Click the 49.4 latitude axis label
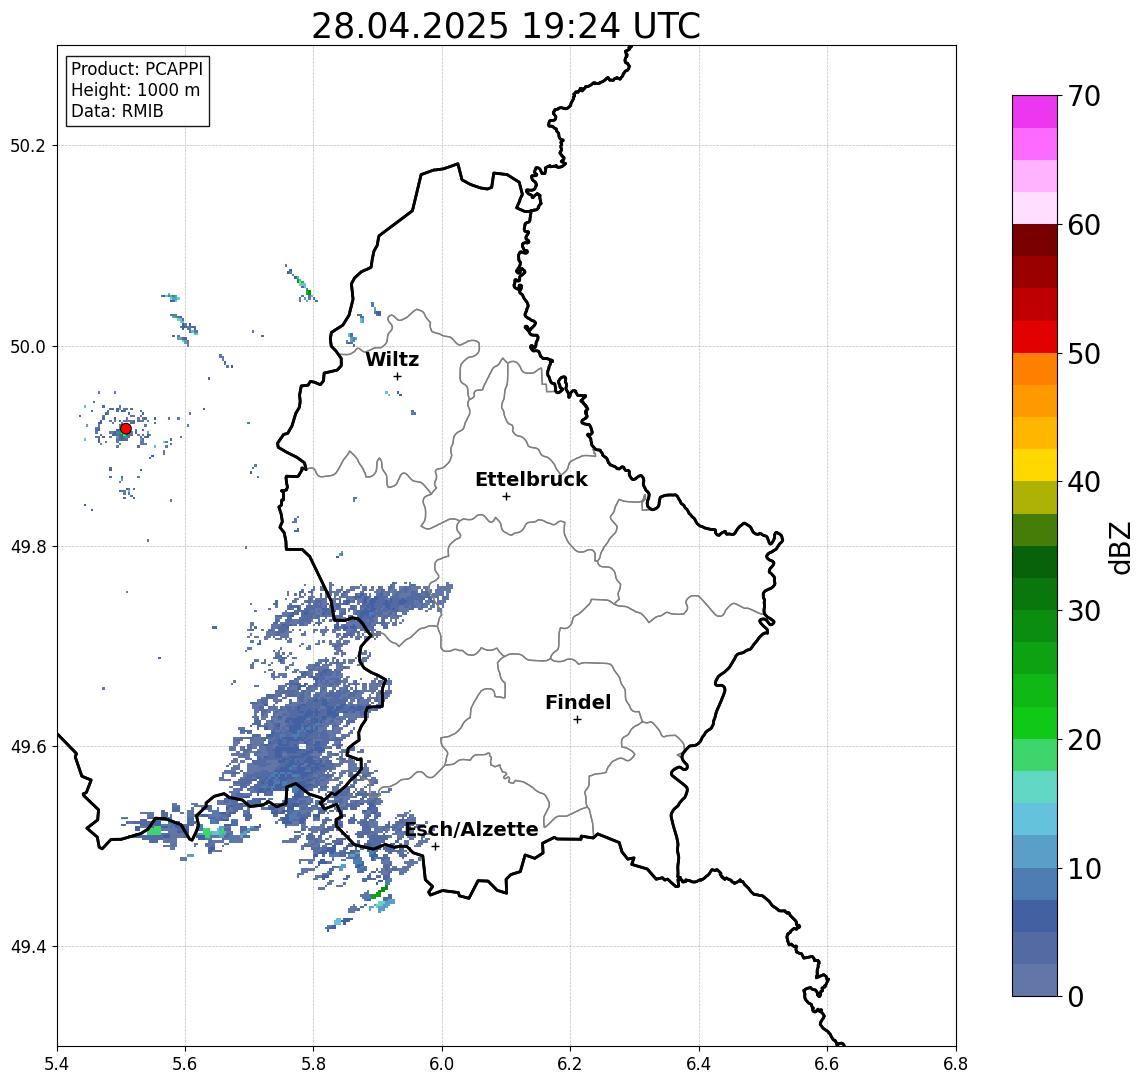The image size is (1145, 1084). (x=27, y=947)
